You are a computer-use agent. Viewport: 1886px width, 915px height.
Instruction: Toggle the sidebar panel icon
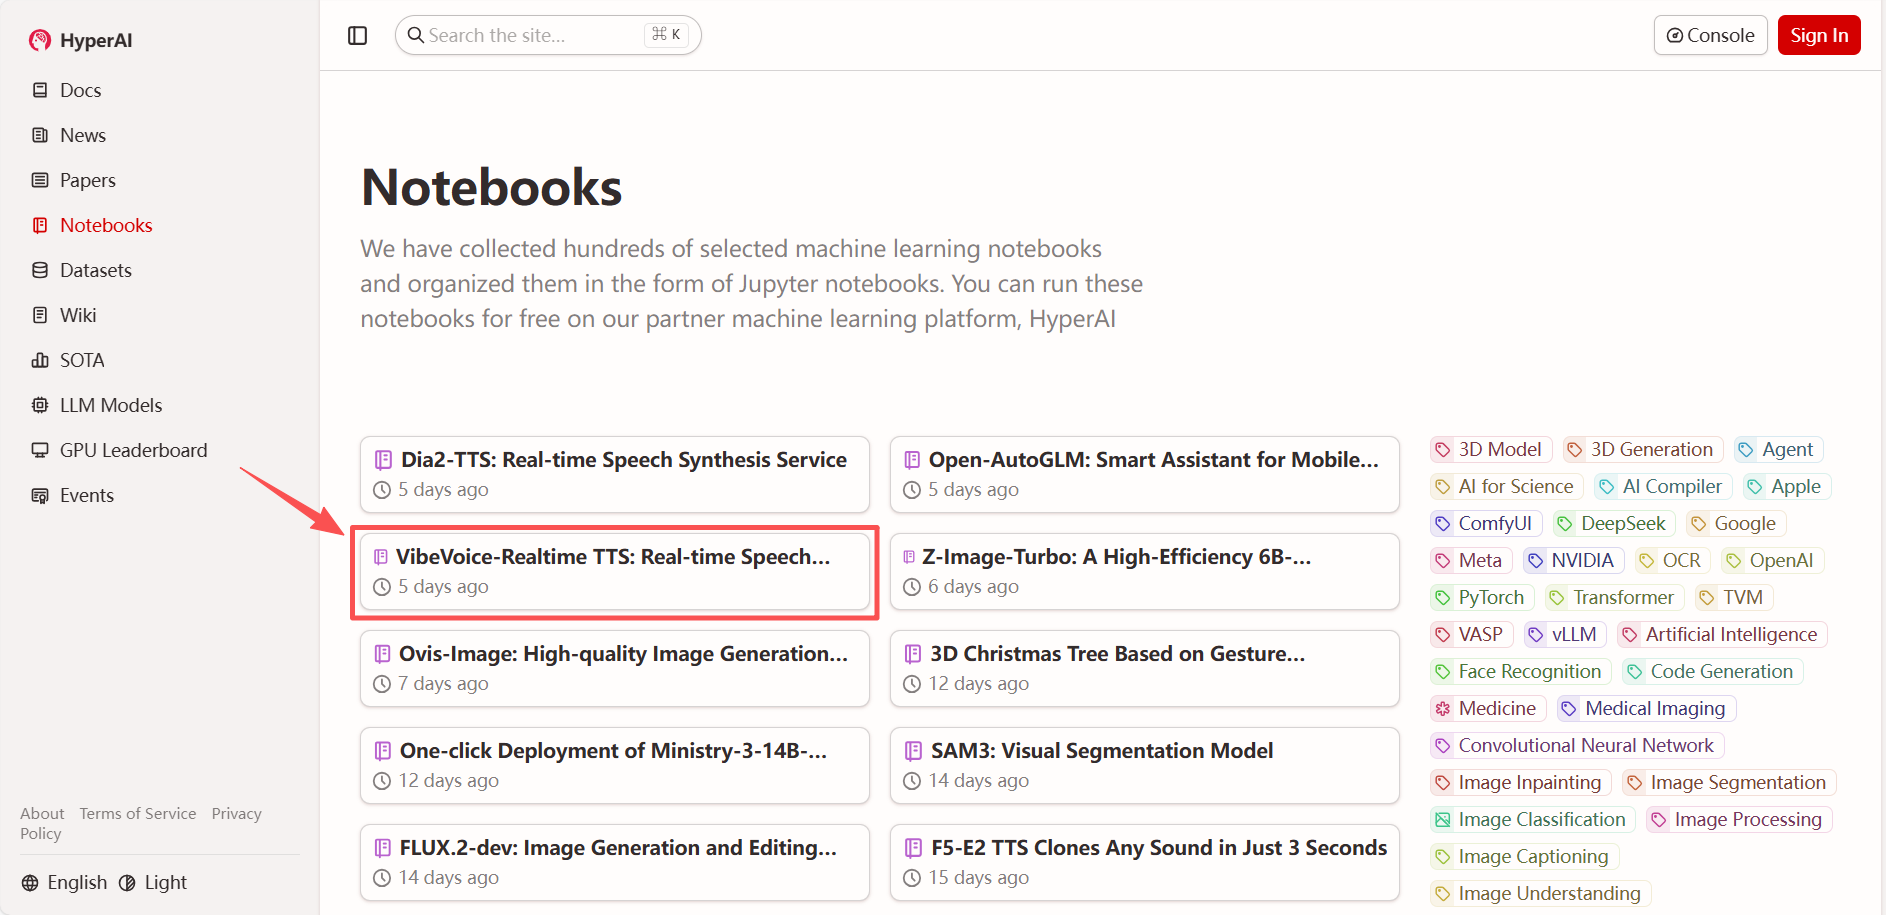[357, 36]
